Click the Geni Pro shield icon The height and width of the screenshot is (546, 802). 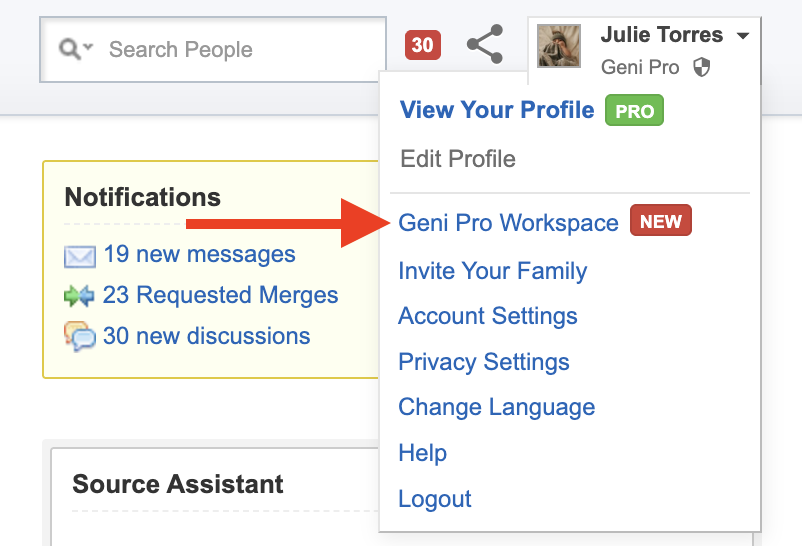coord(701,68)
